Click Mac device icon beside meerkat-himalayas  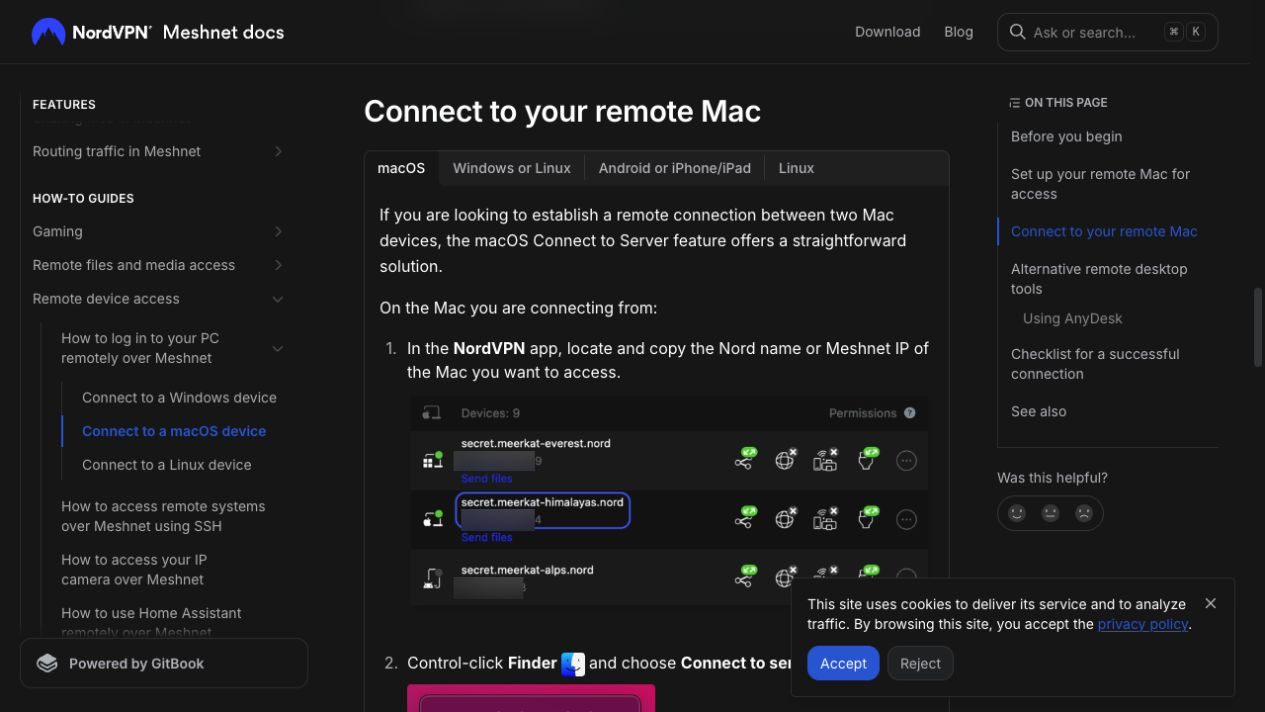pyautogui.click(x=433, y=518)
